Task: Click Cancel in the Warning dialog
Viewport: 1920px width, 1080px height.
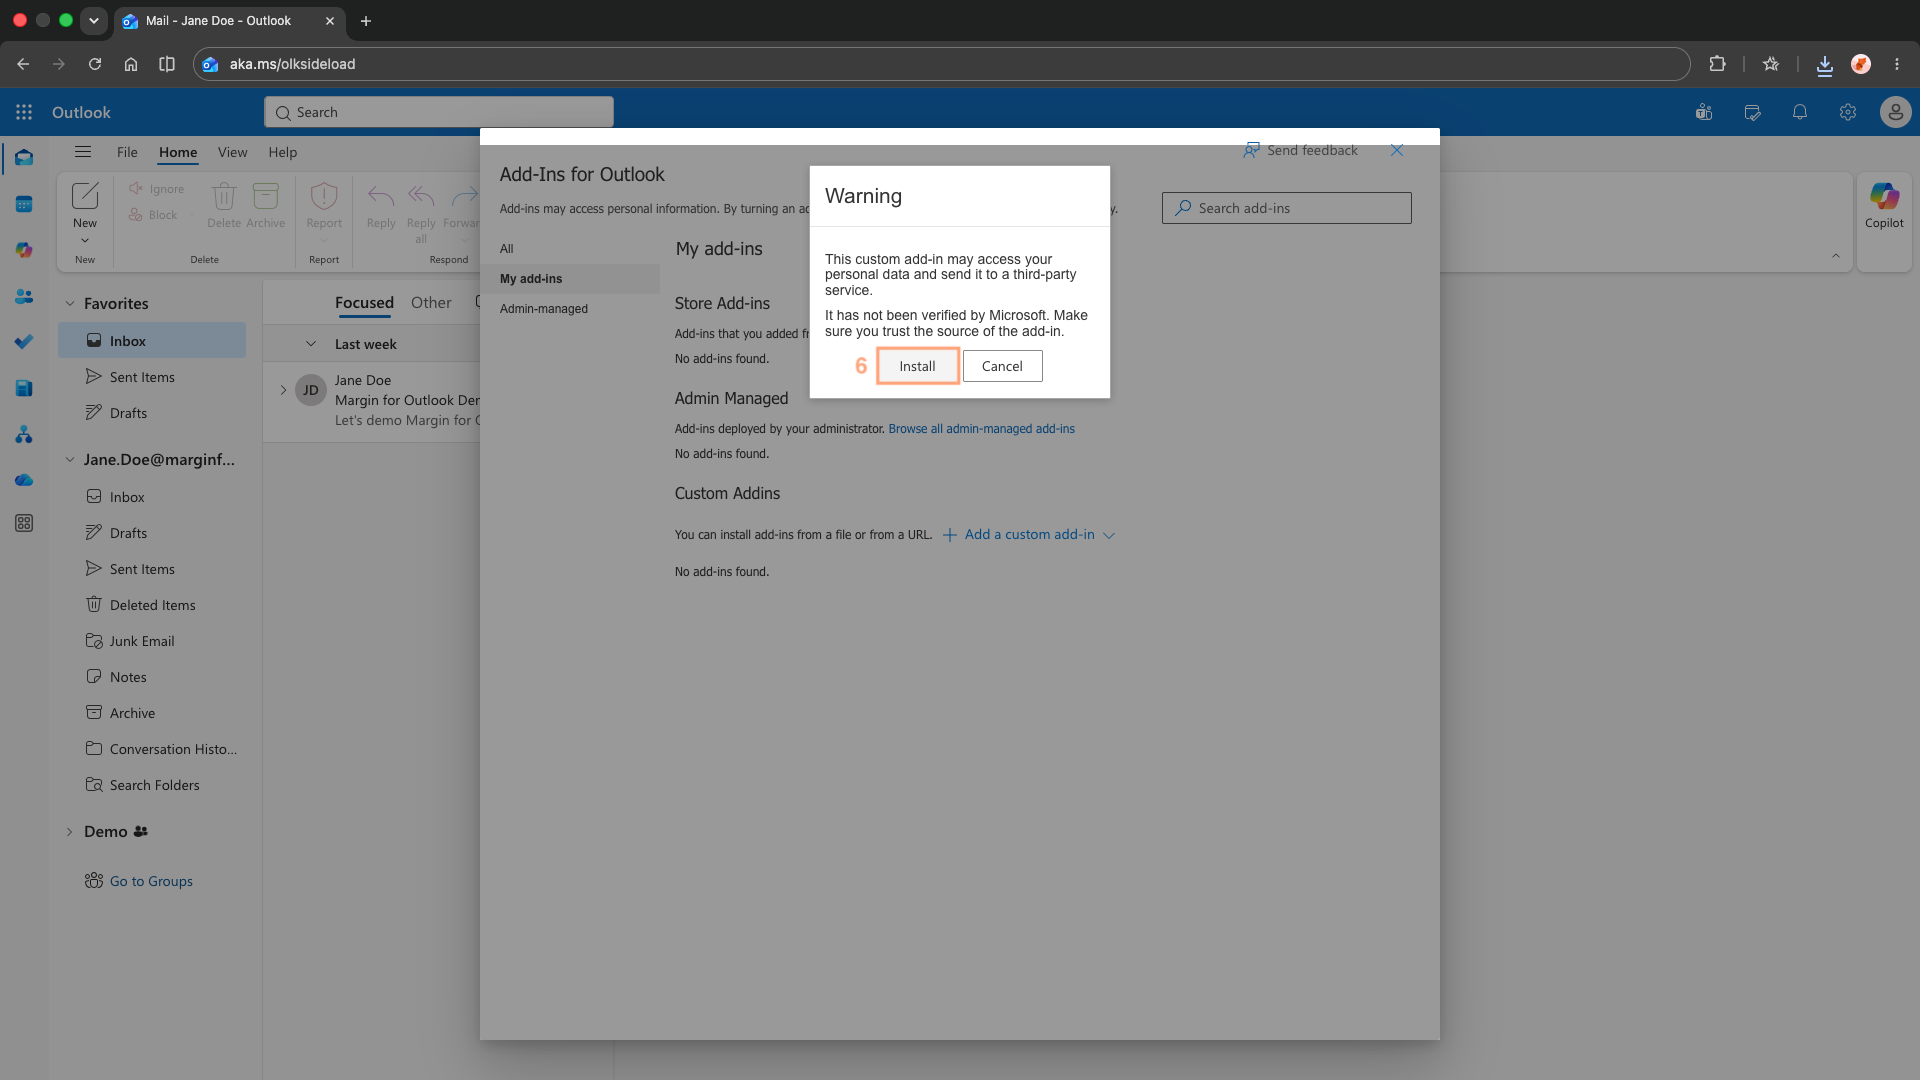Action: pos(1002,366)
